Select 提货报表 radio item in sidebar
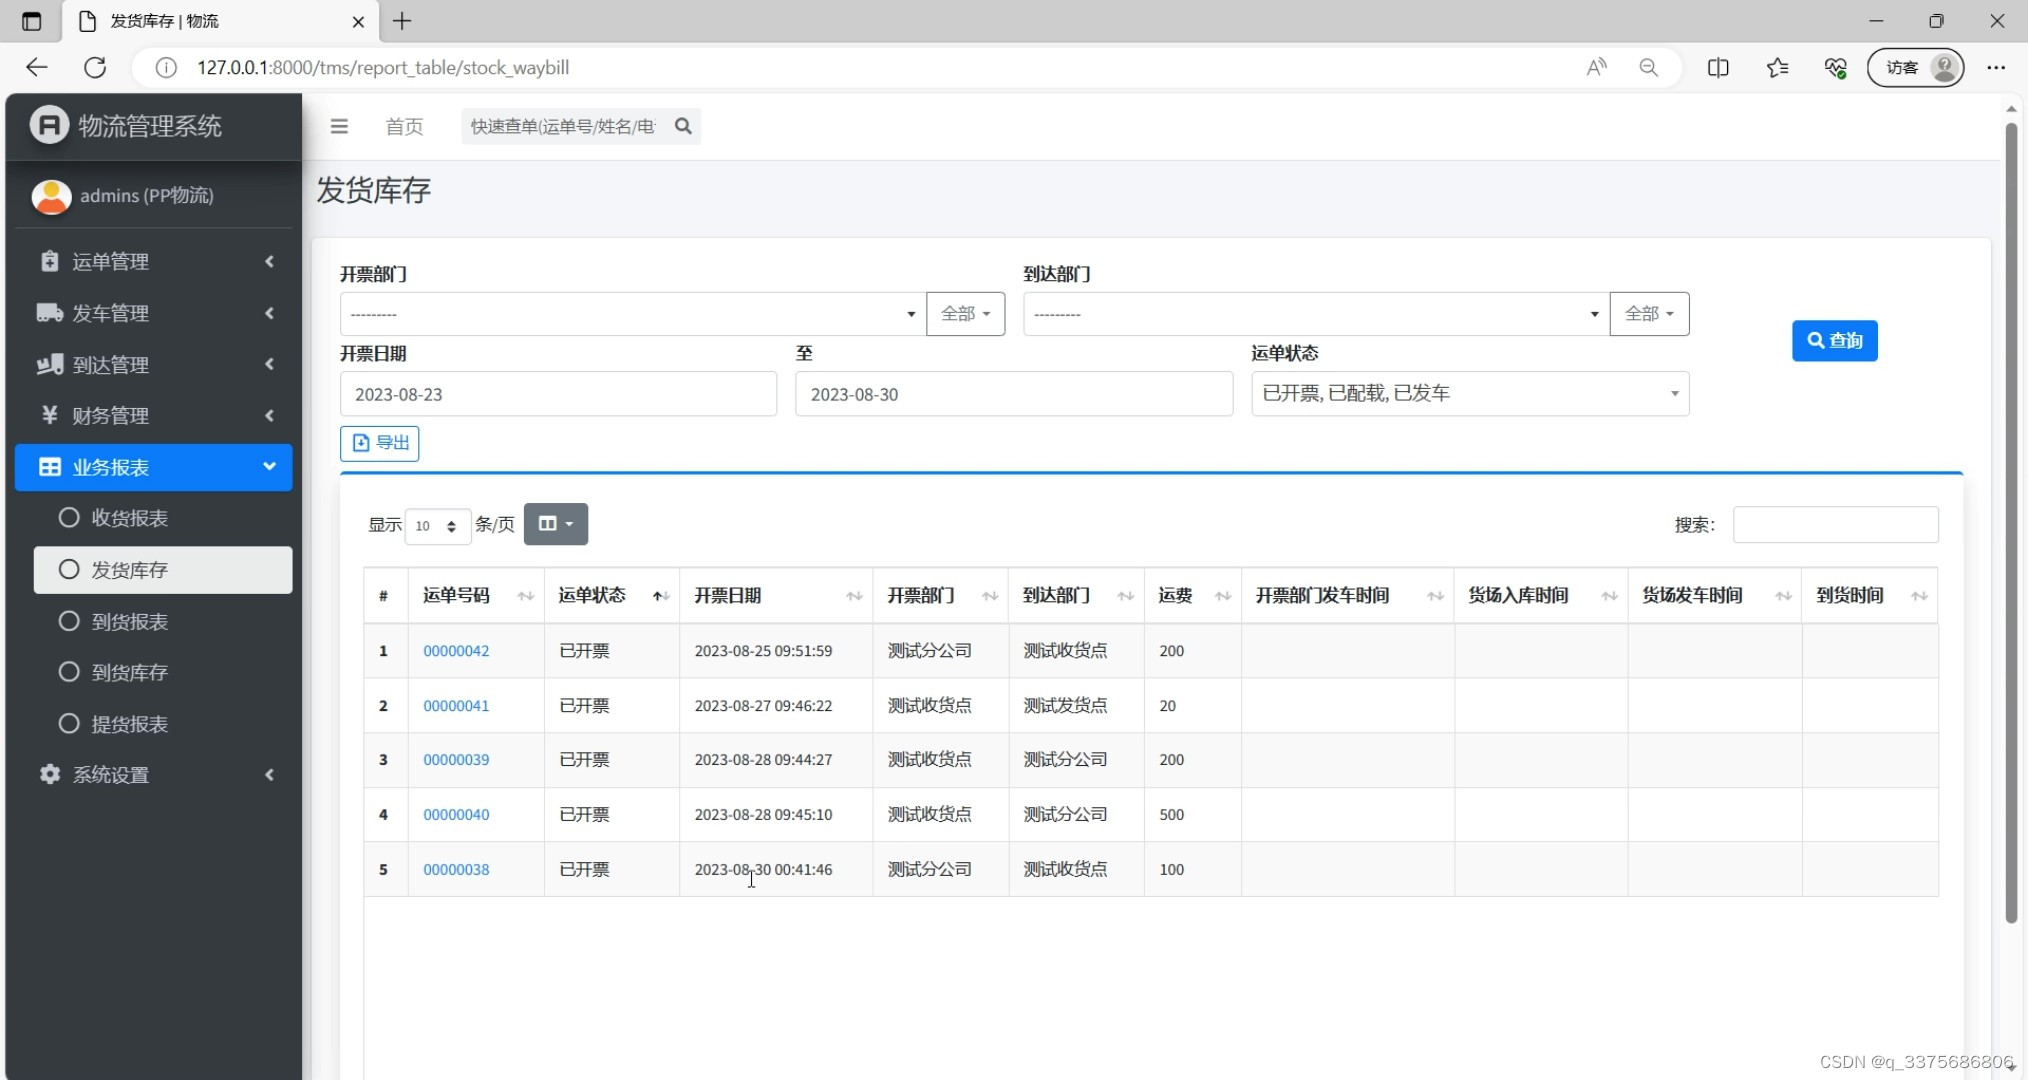This screenshot has width=2028, height=1080. [130, 724]
